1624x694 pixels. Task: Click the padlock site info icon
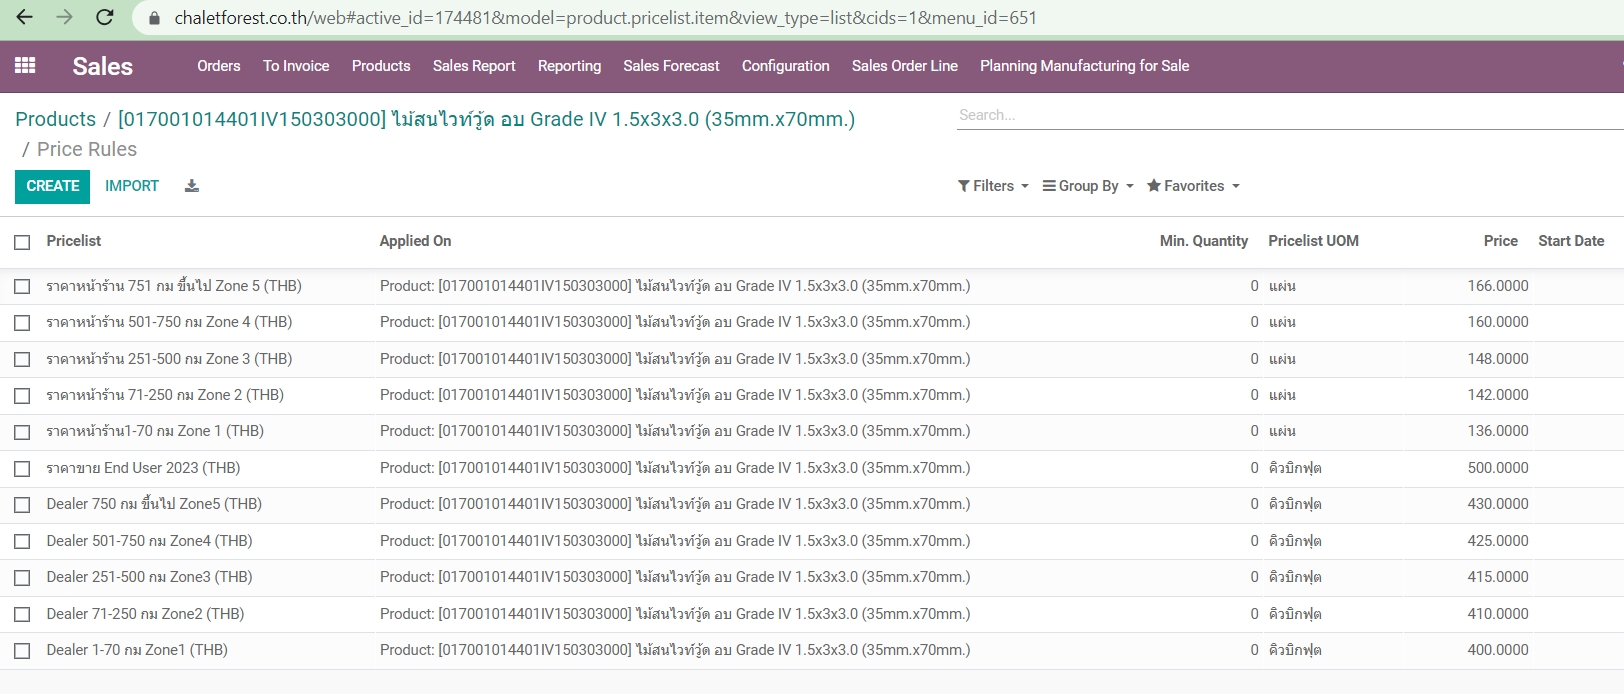pos(153,18)
